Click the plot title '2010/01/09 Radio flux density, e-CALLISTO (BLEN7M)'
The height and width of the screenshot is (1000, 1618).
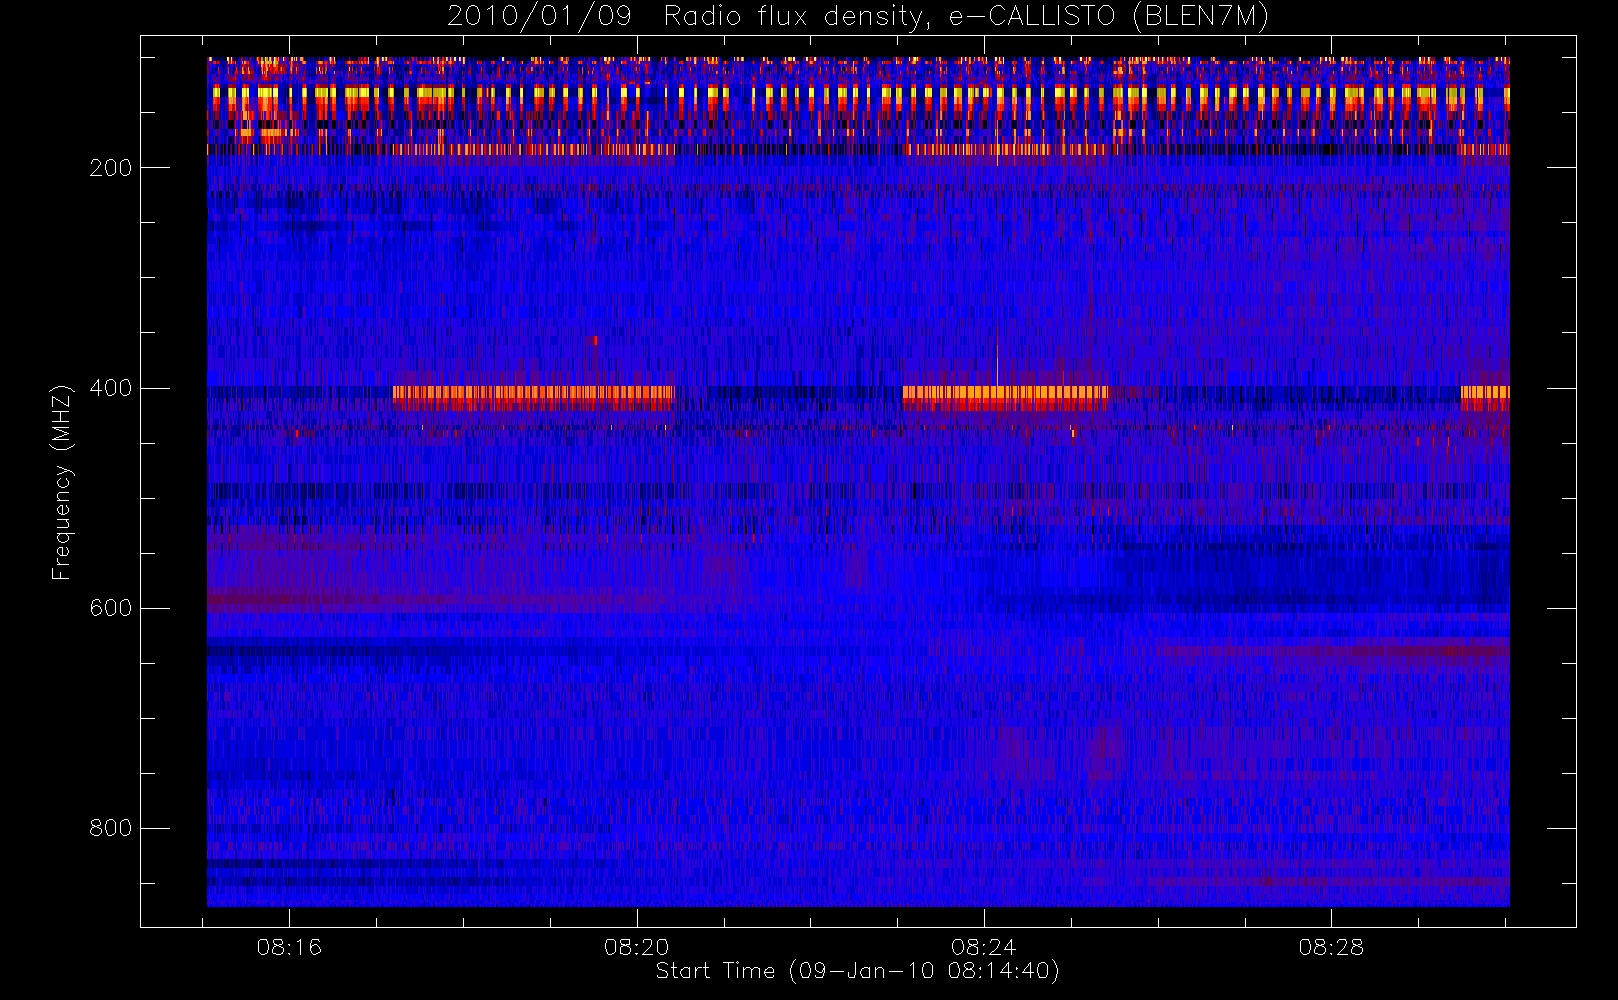858,16
